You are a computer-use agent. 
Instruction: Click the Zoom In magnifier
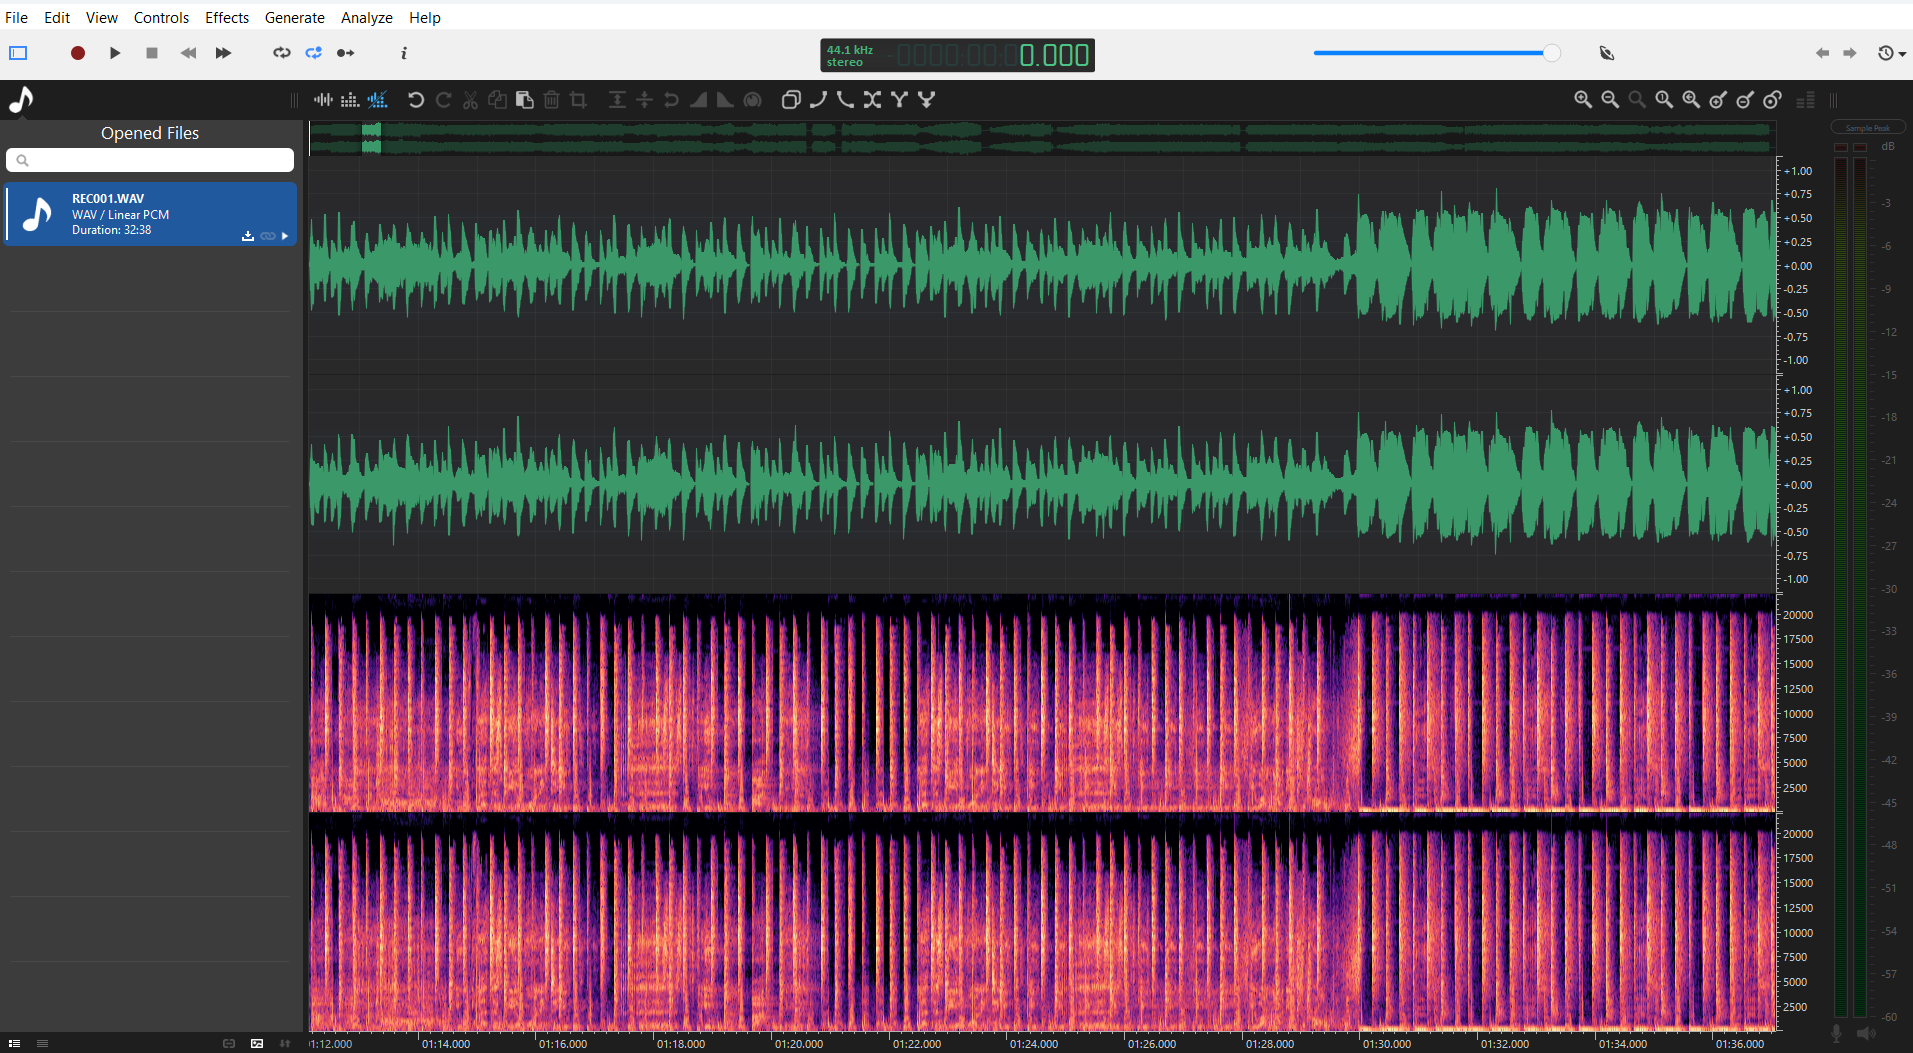1583,100
